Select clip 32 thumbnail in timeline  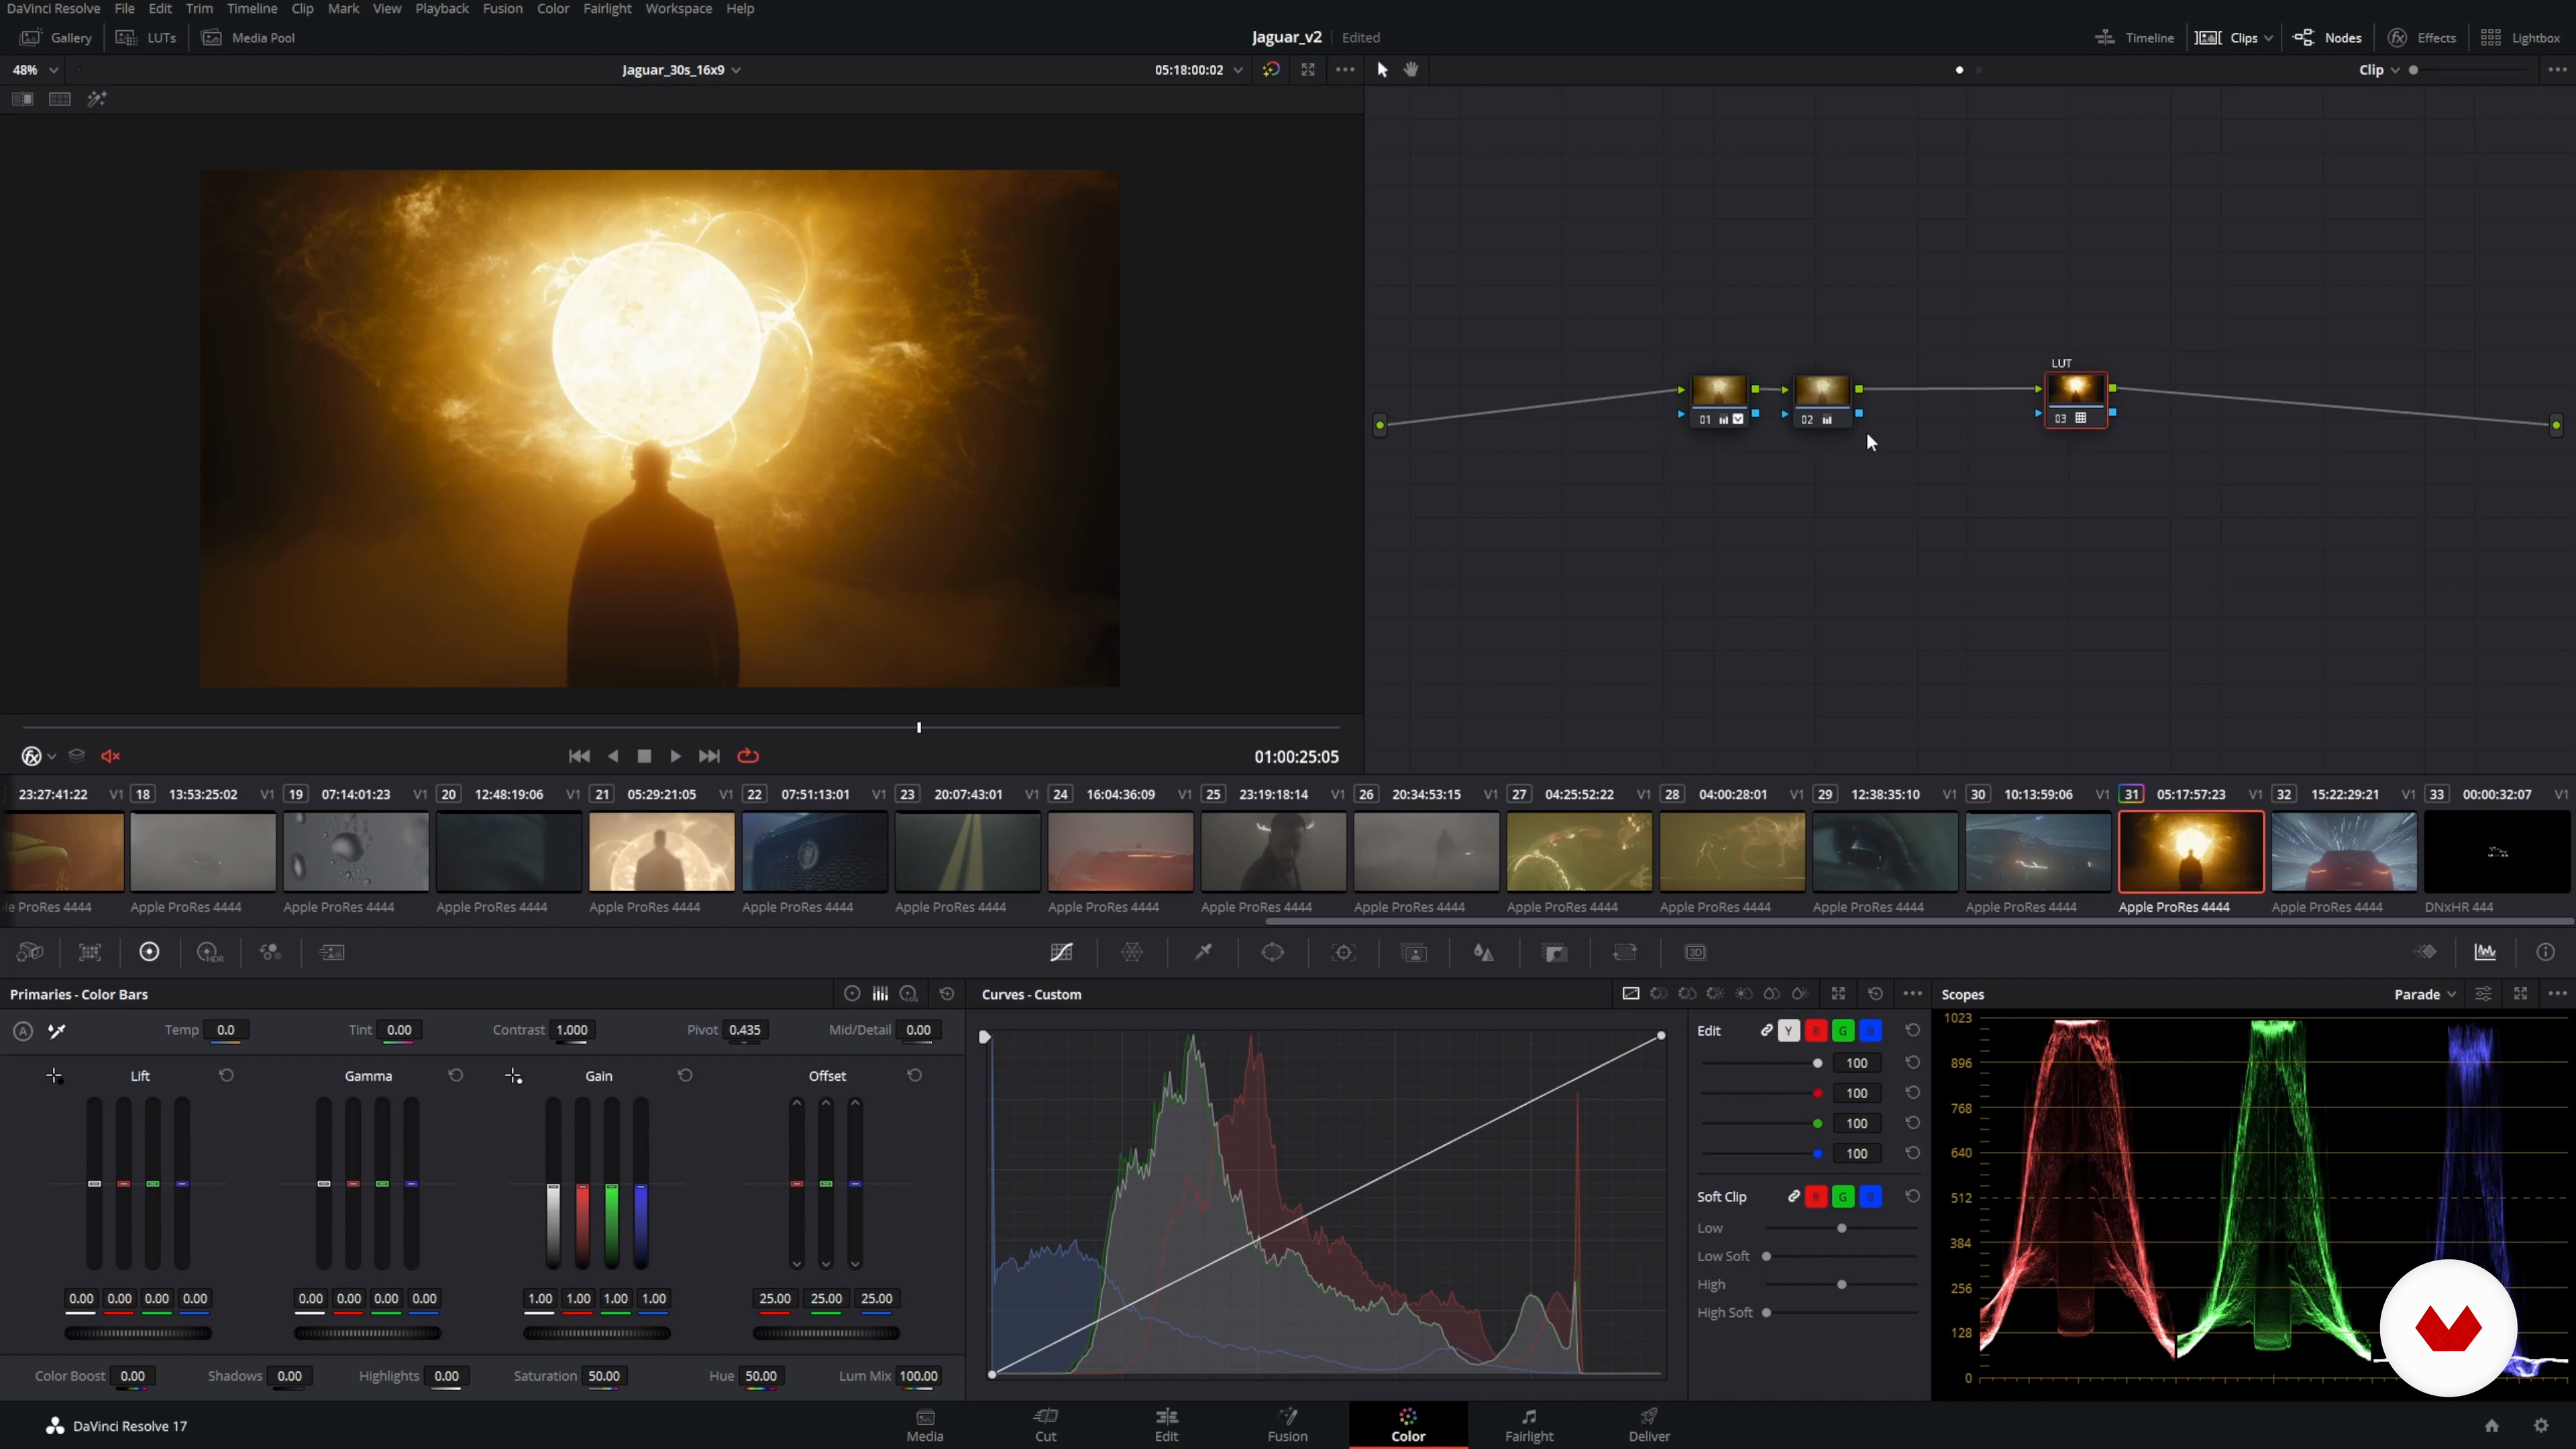2343,851
